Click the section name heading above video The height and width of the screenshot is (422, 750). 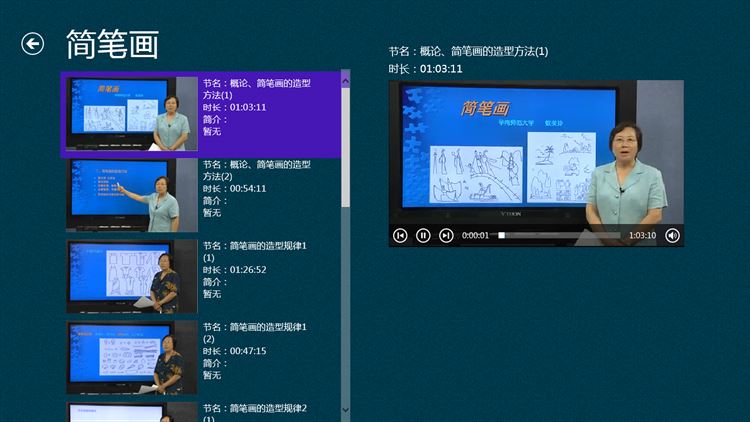coord(468,52)
